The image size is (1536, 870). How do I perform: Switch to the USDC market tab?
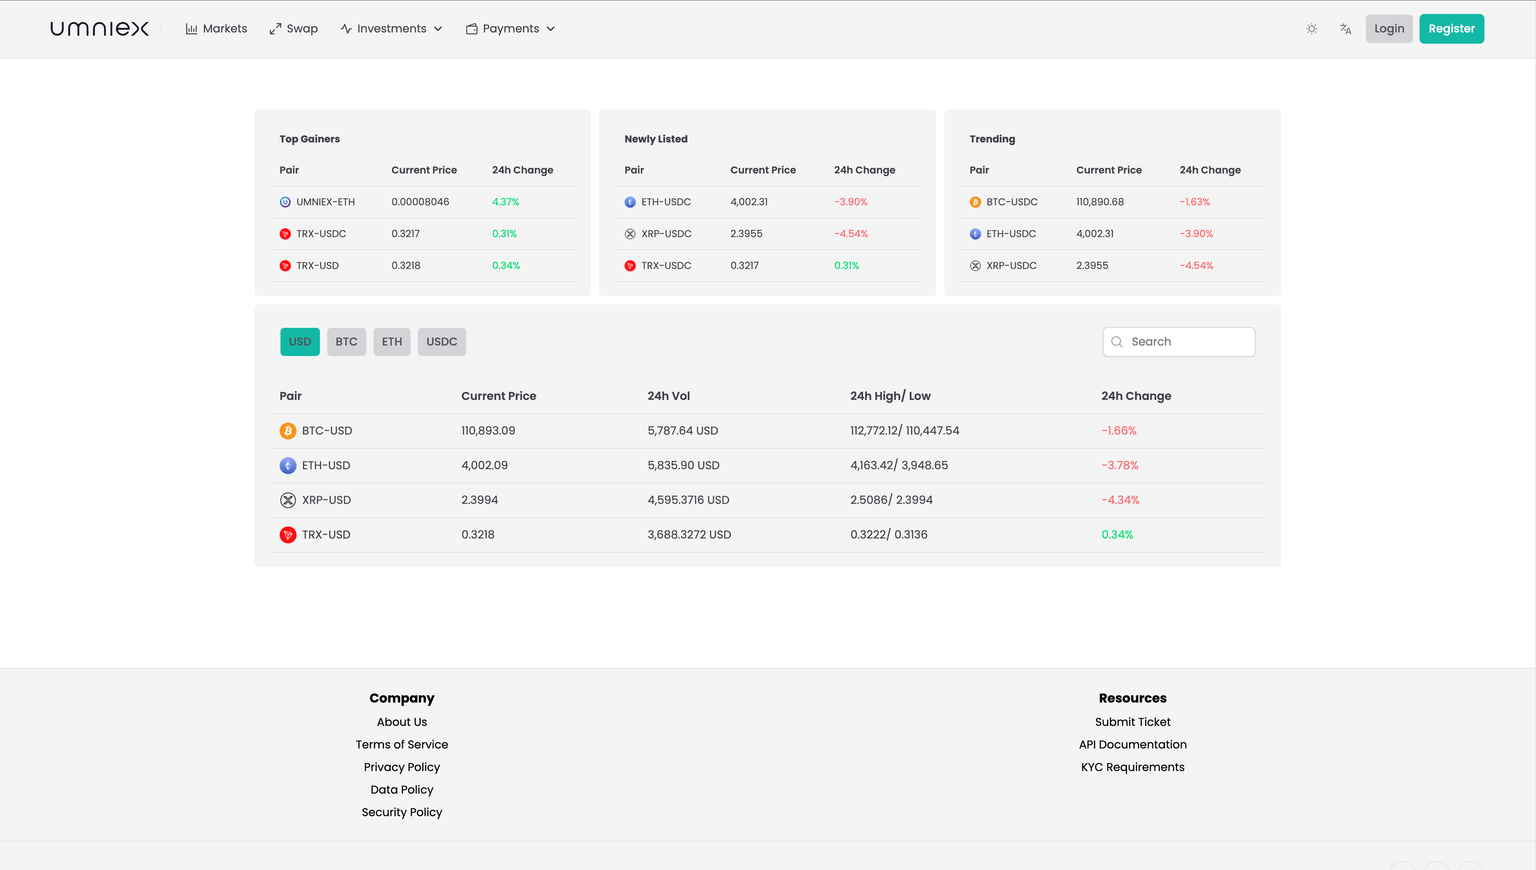(441, 342)
